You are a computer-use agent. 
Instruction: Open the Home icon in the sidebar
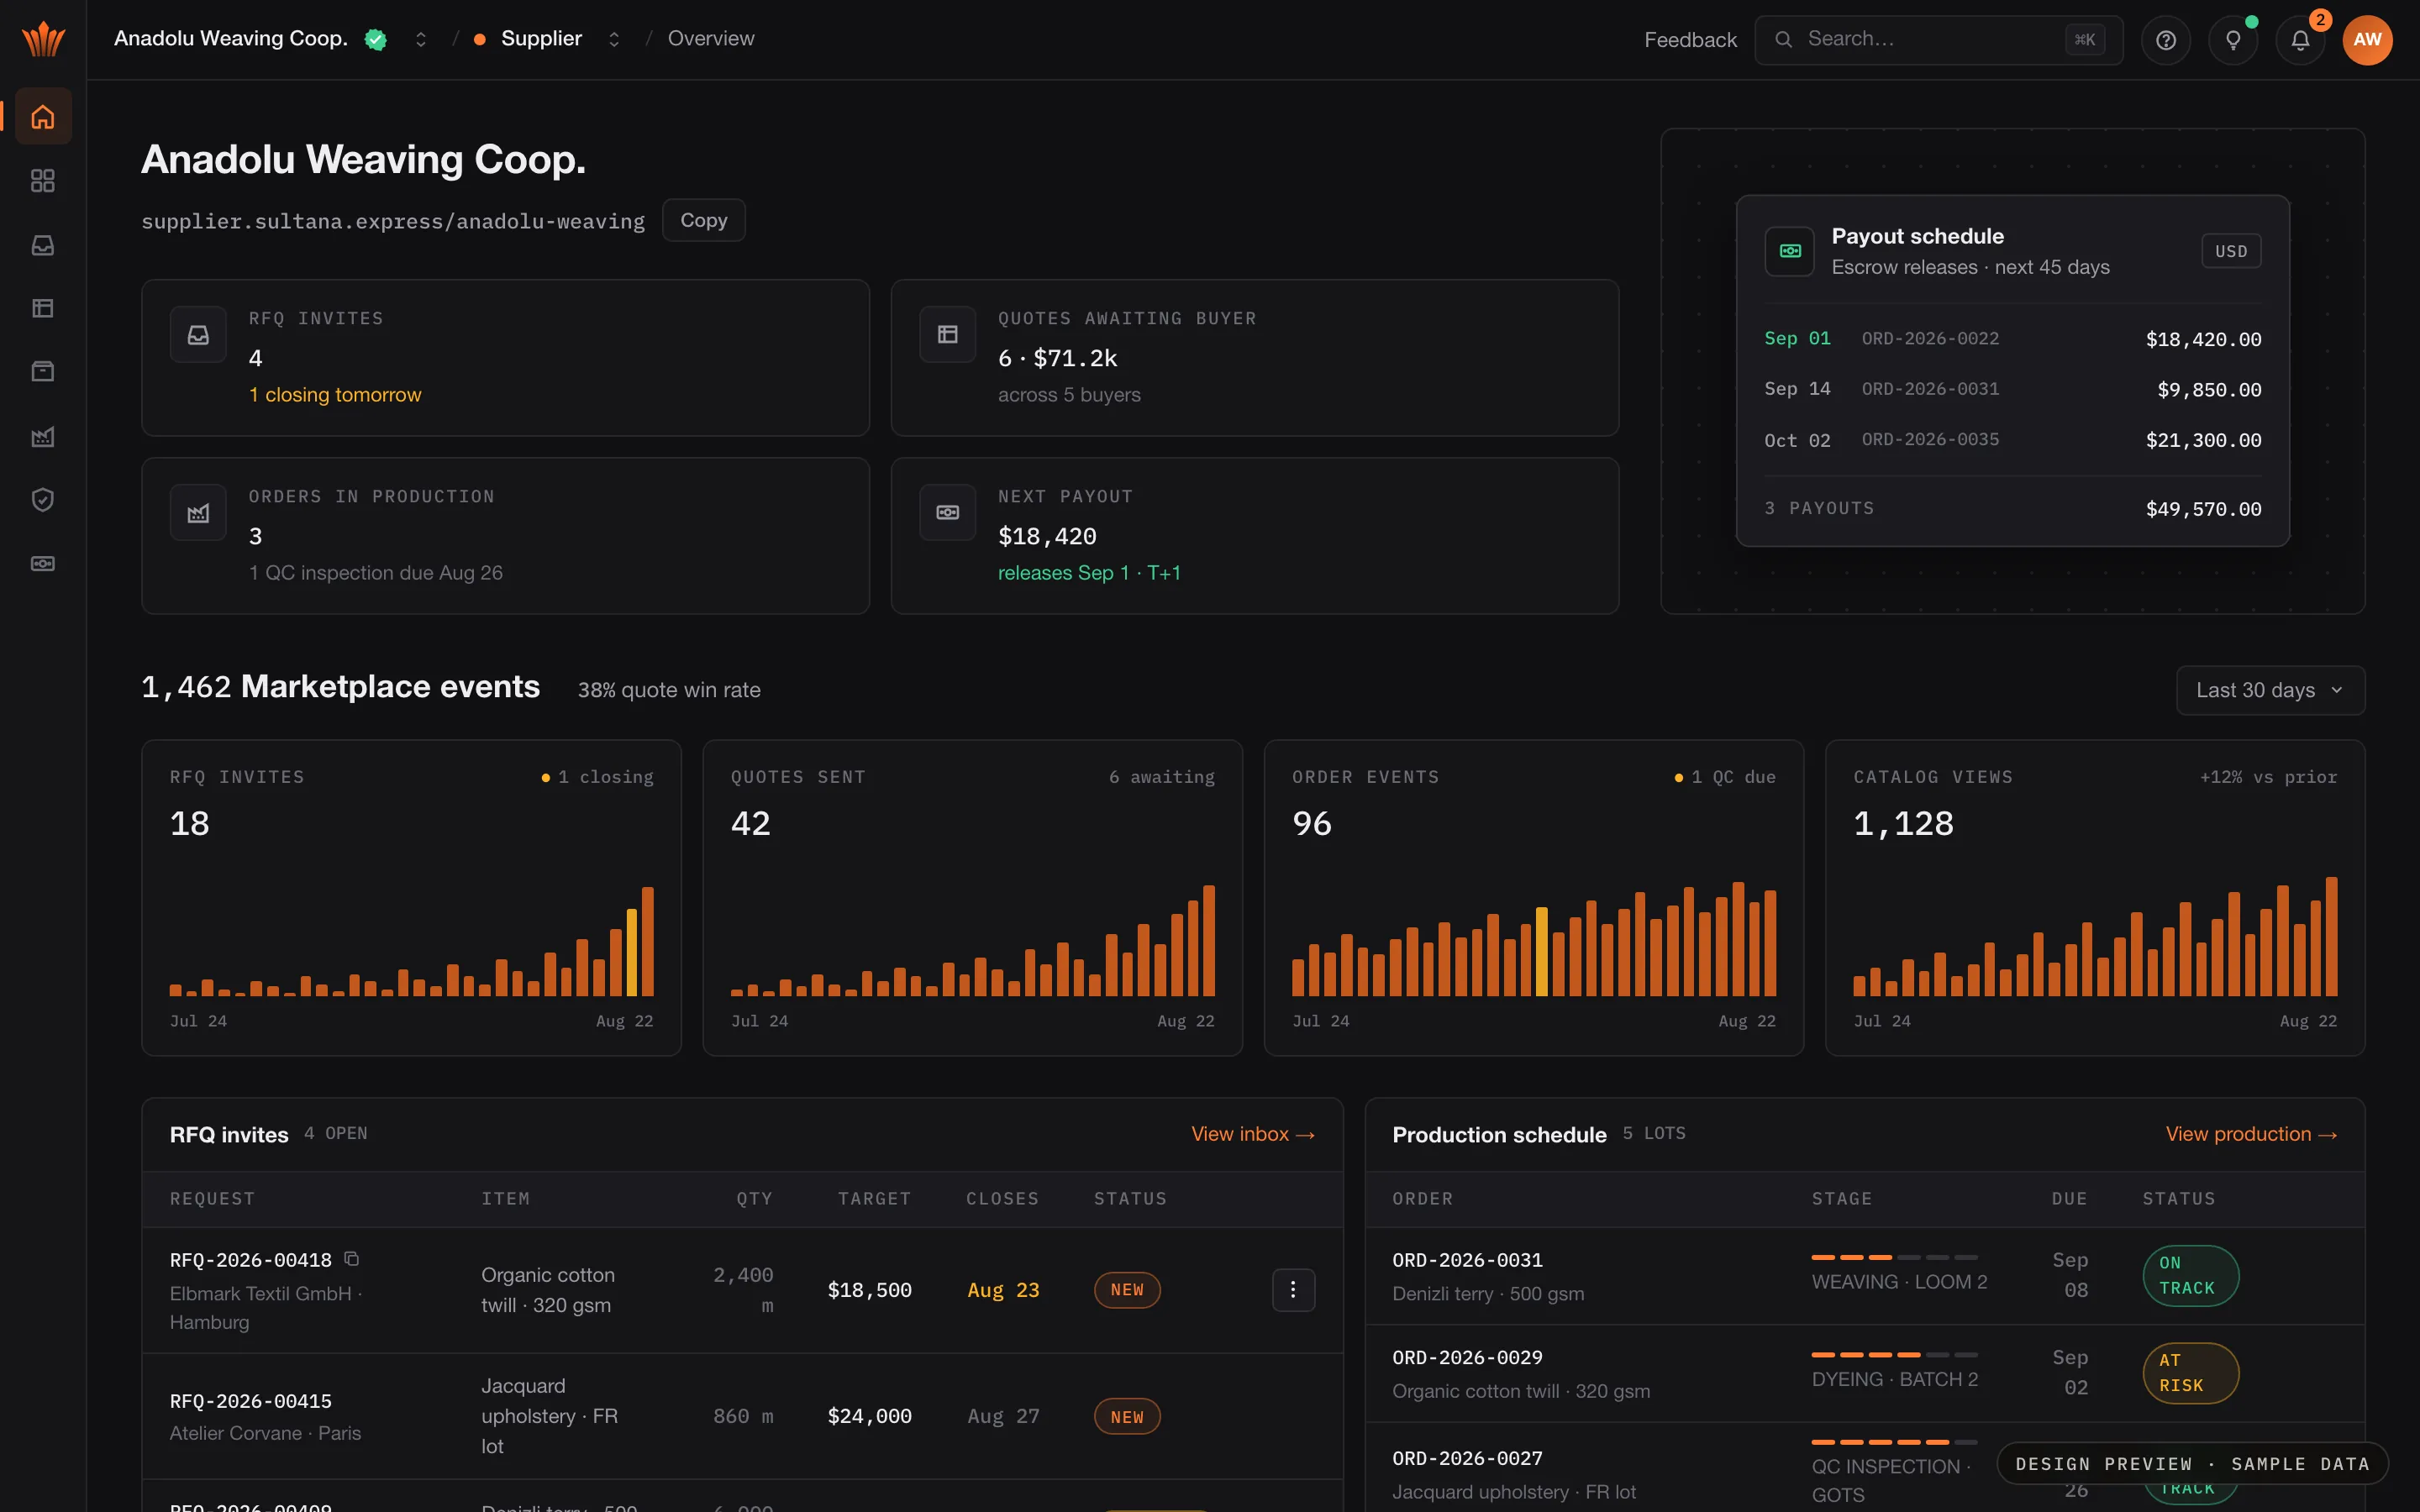point(43,117)
